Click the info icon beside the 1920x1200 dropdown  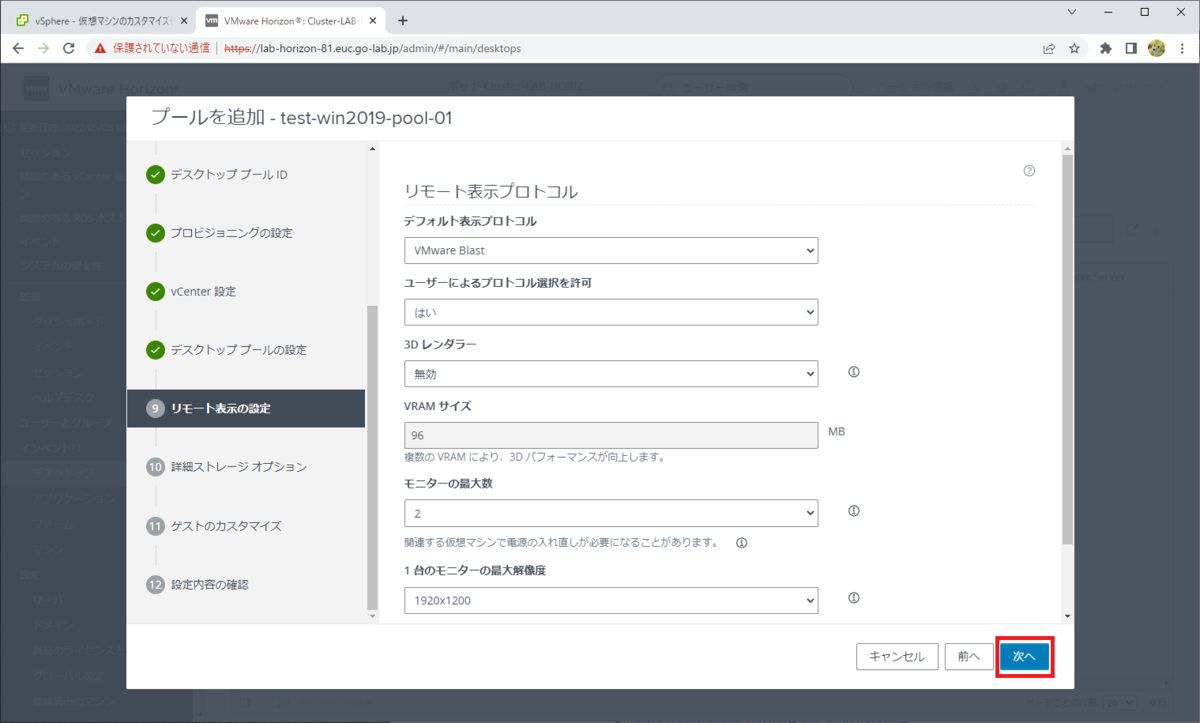coord(854,598)
